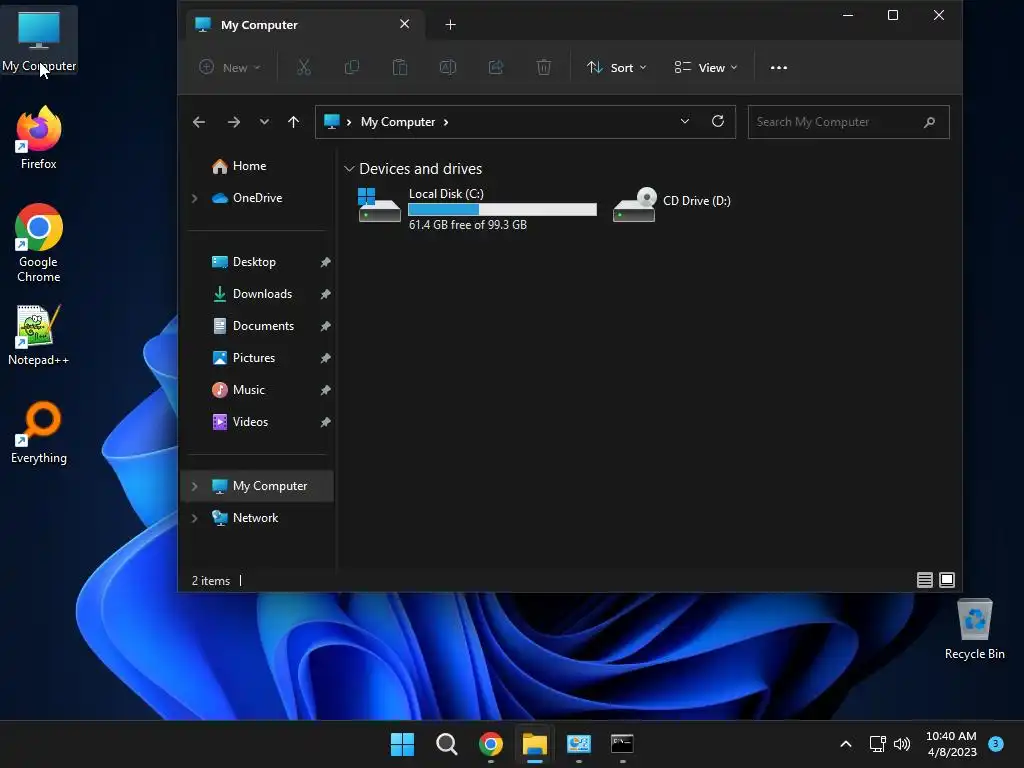Open taskbar Search

[447, 744]
